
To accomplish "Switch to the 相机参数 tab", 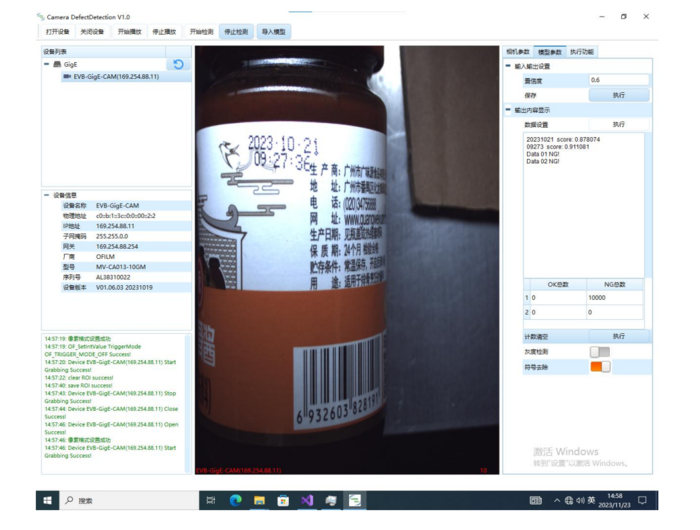I will point(517,52).
